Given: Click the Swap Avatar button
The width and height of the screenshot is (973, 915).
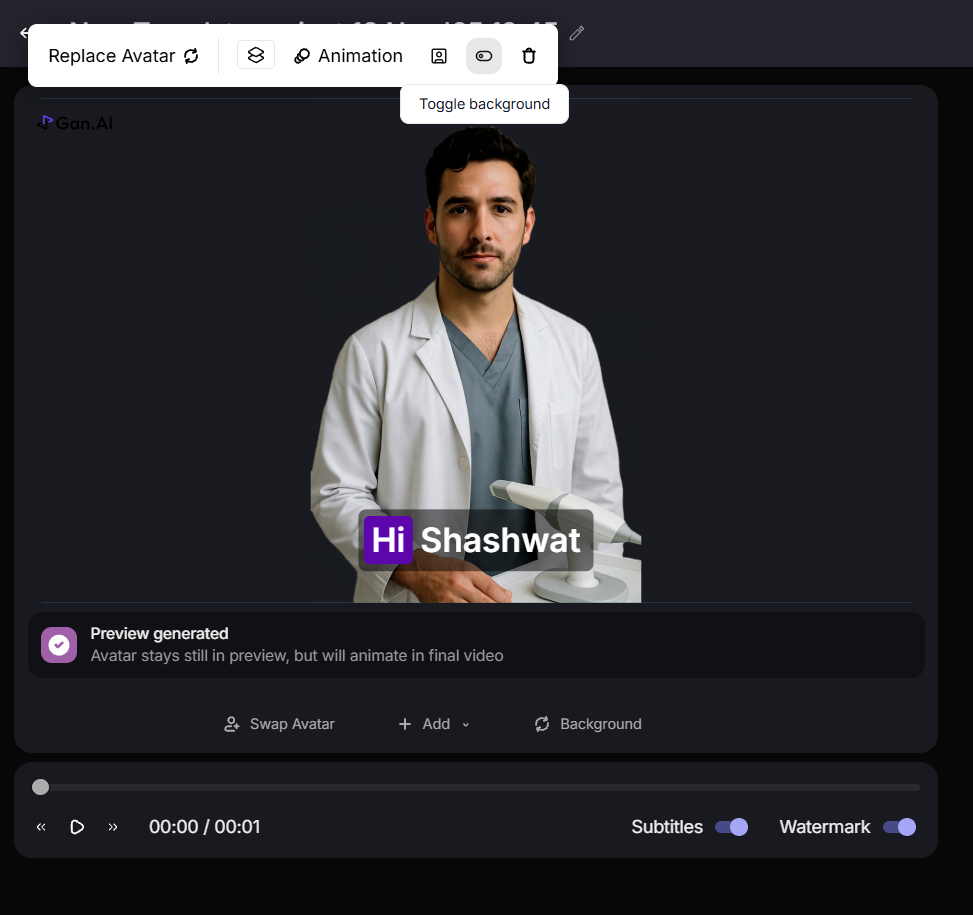Looking at the screenshot, I should click(x=279, y=724).
